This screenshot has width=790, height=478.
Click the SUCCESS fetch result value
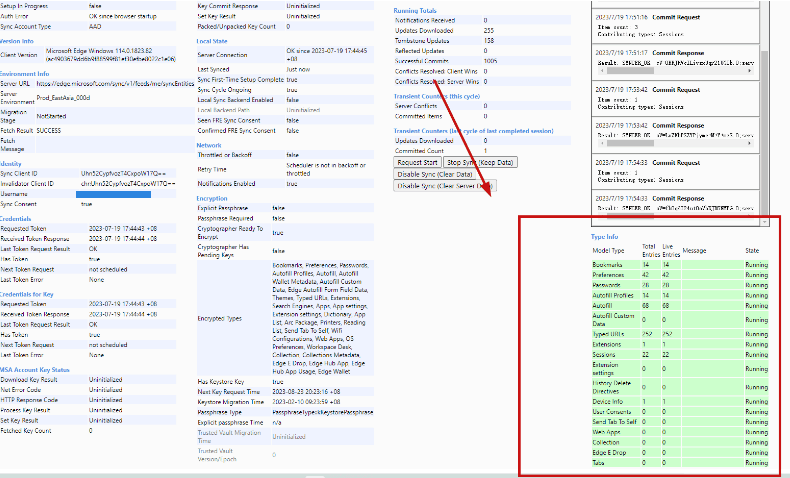(49, 130)
